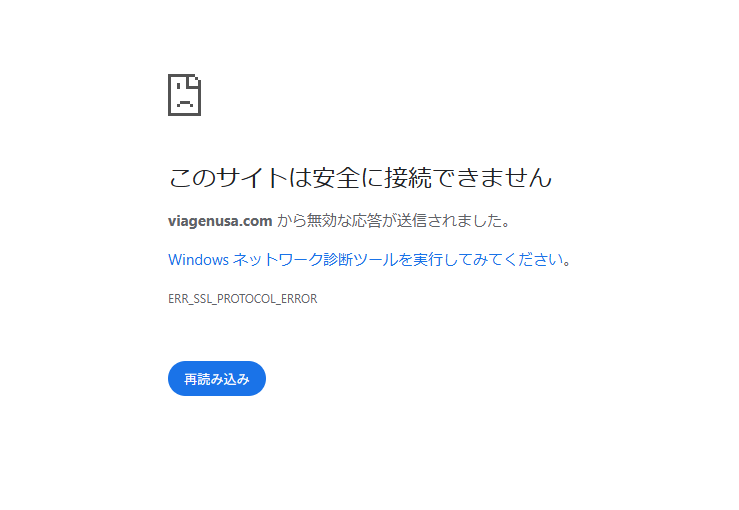Click the word Windows in the blue link
This screenshot has width=739, height=510.
198,260
